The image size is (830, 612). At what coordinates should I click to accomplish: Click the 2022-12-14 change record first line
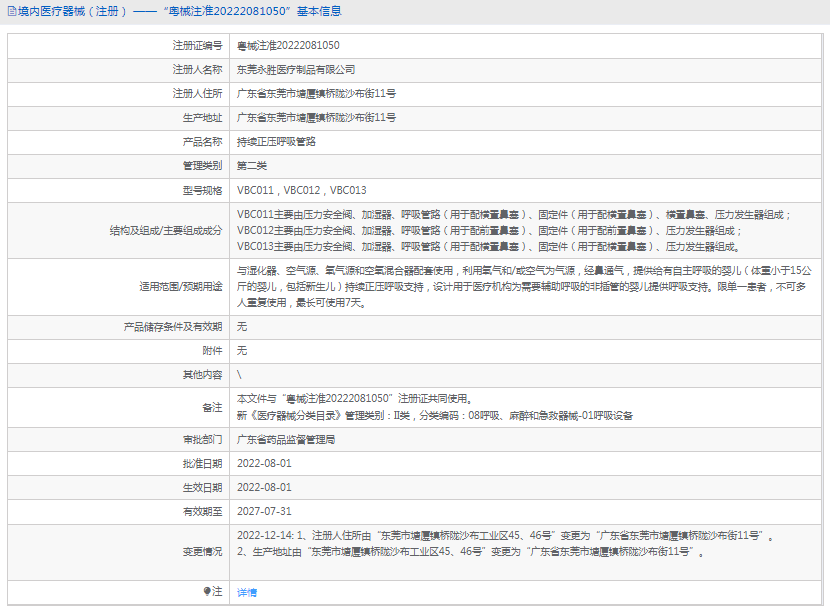tap(505, 536)
